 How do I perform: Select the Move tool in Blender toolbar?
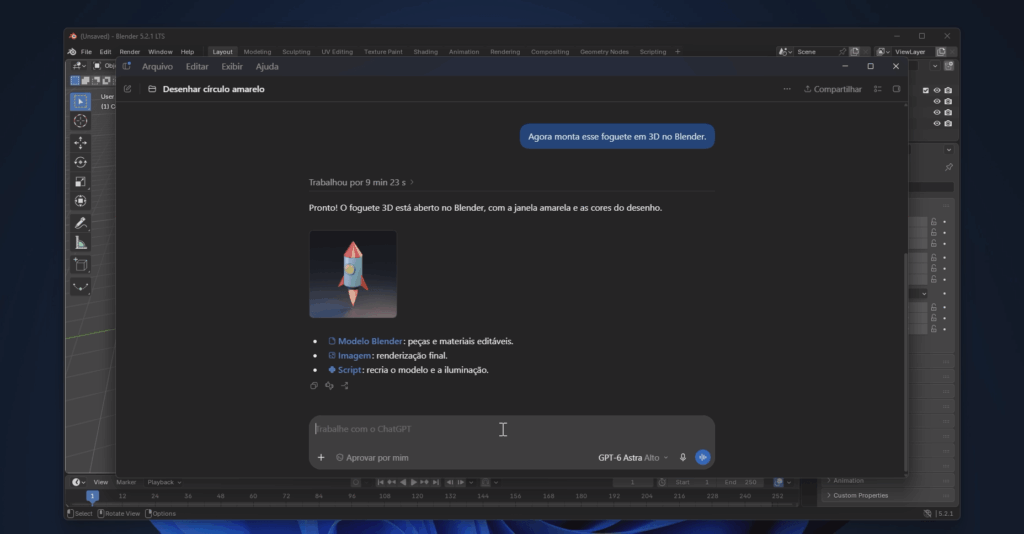pyautogui.click(x=80, y=142)
